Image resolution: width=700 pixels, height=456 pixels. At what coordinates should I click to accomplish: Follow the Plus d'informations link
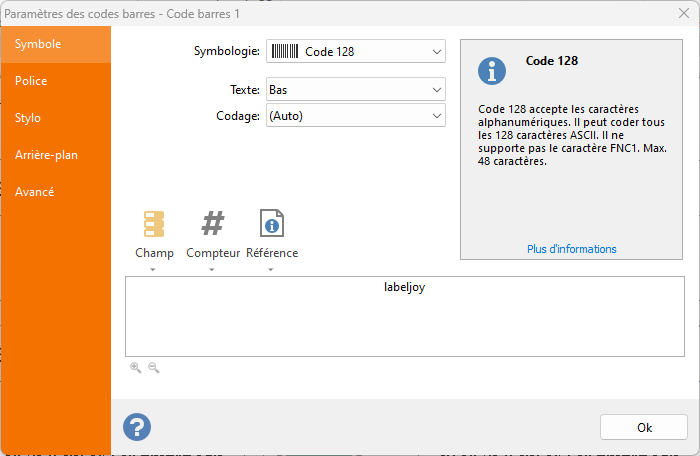click(x=572, y=249)
